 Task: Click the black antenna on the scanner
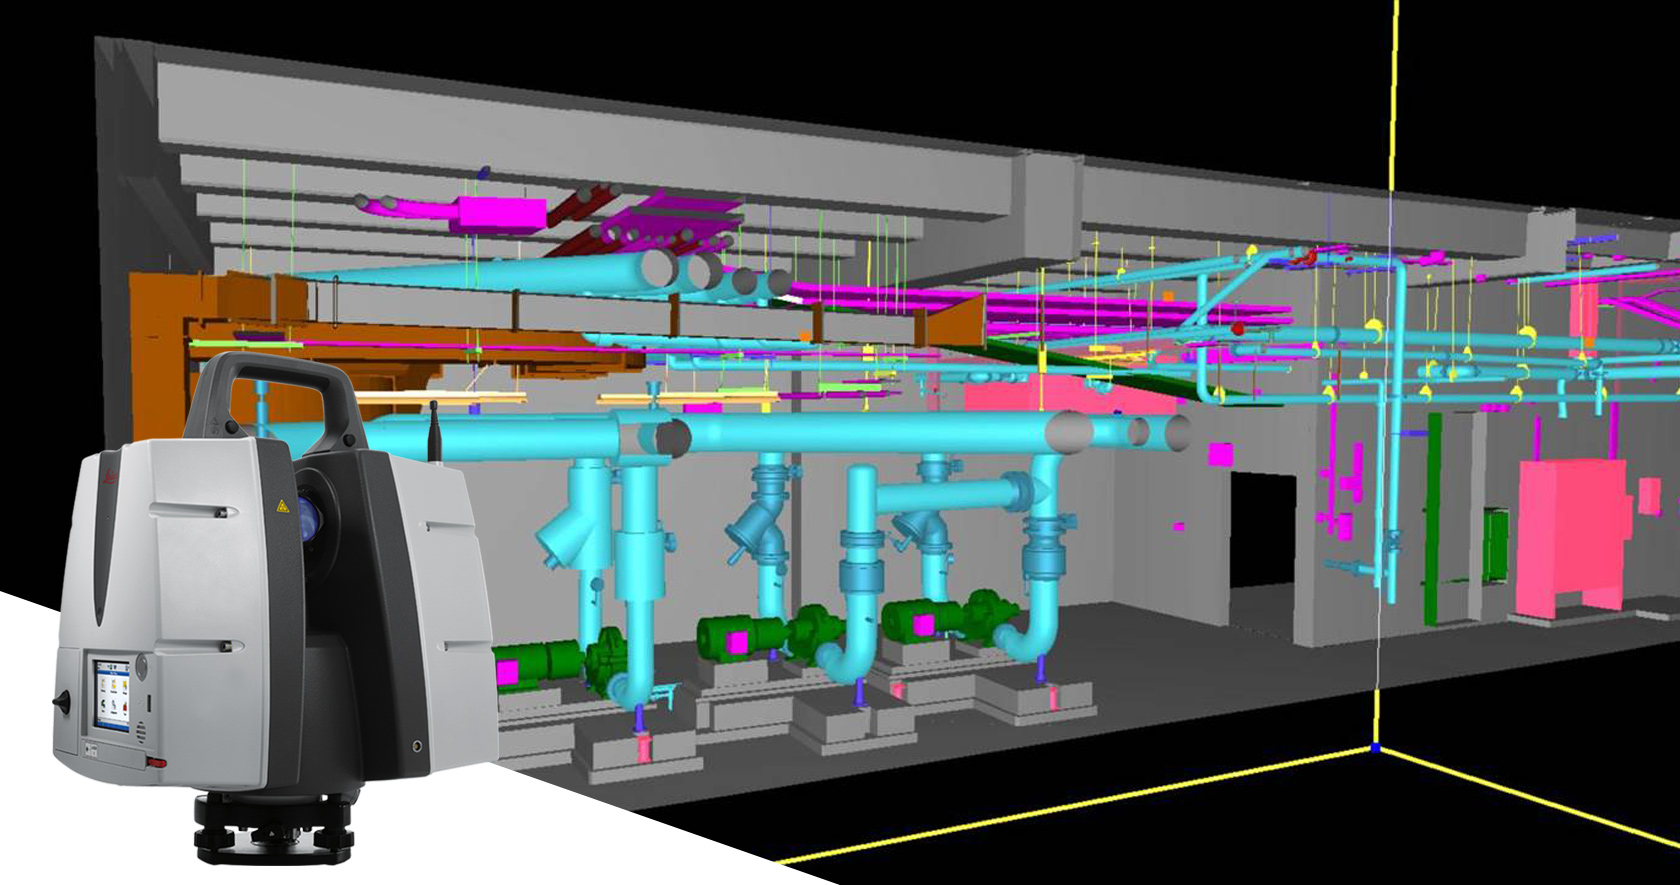[x=435, y=431]
